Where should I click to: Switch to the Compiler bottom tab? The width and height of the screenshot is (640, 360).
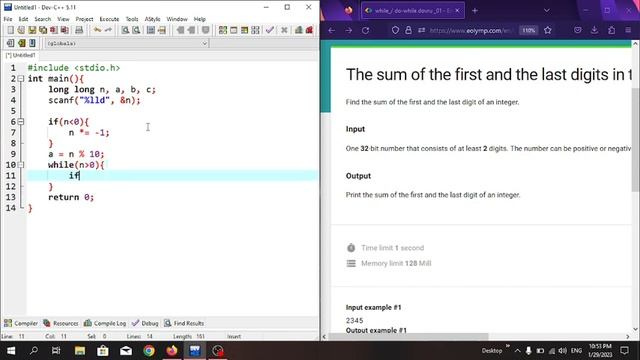[x=21, y=323]
